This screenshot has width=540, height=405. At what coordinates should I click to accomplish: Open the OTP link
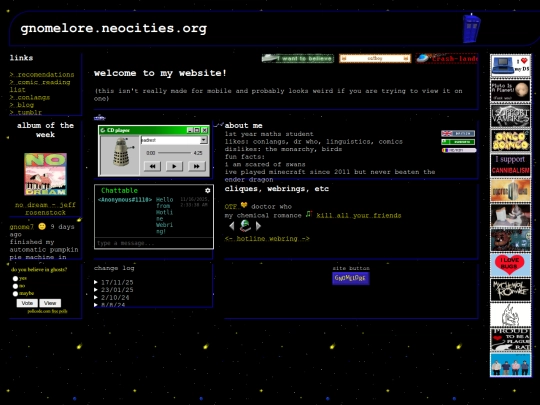click(231, 207)
